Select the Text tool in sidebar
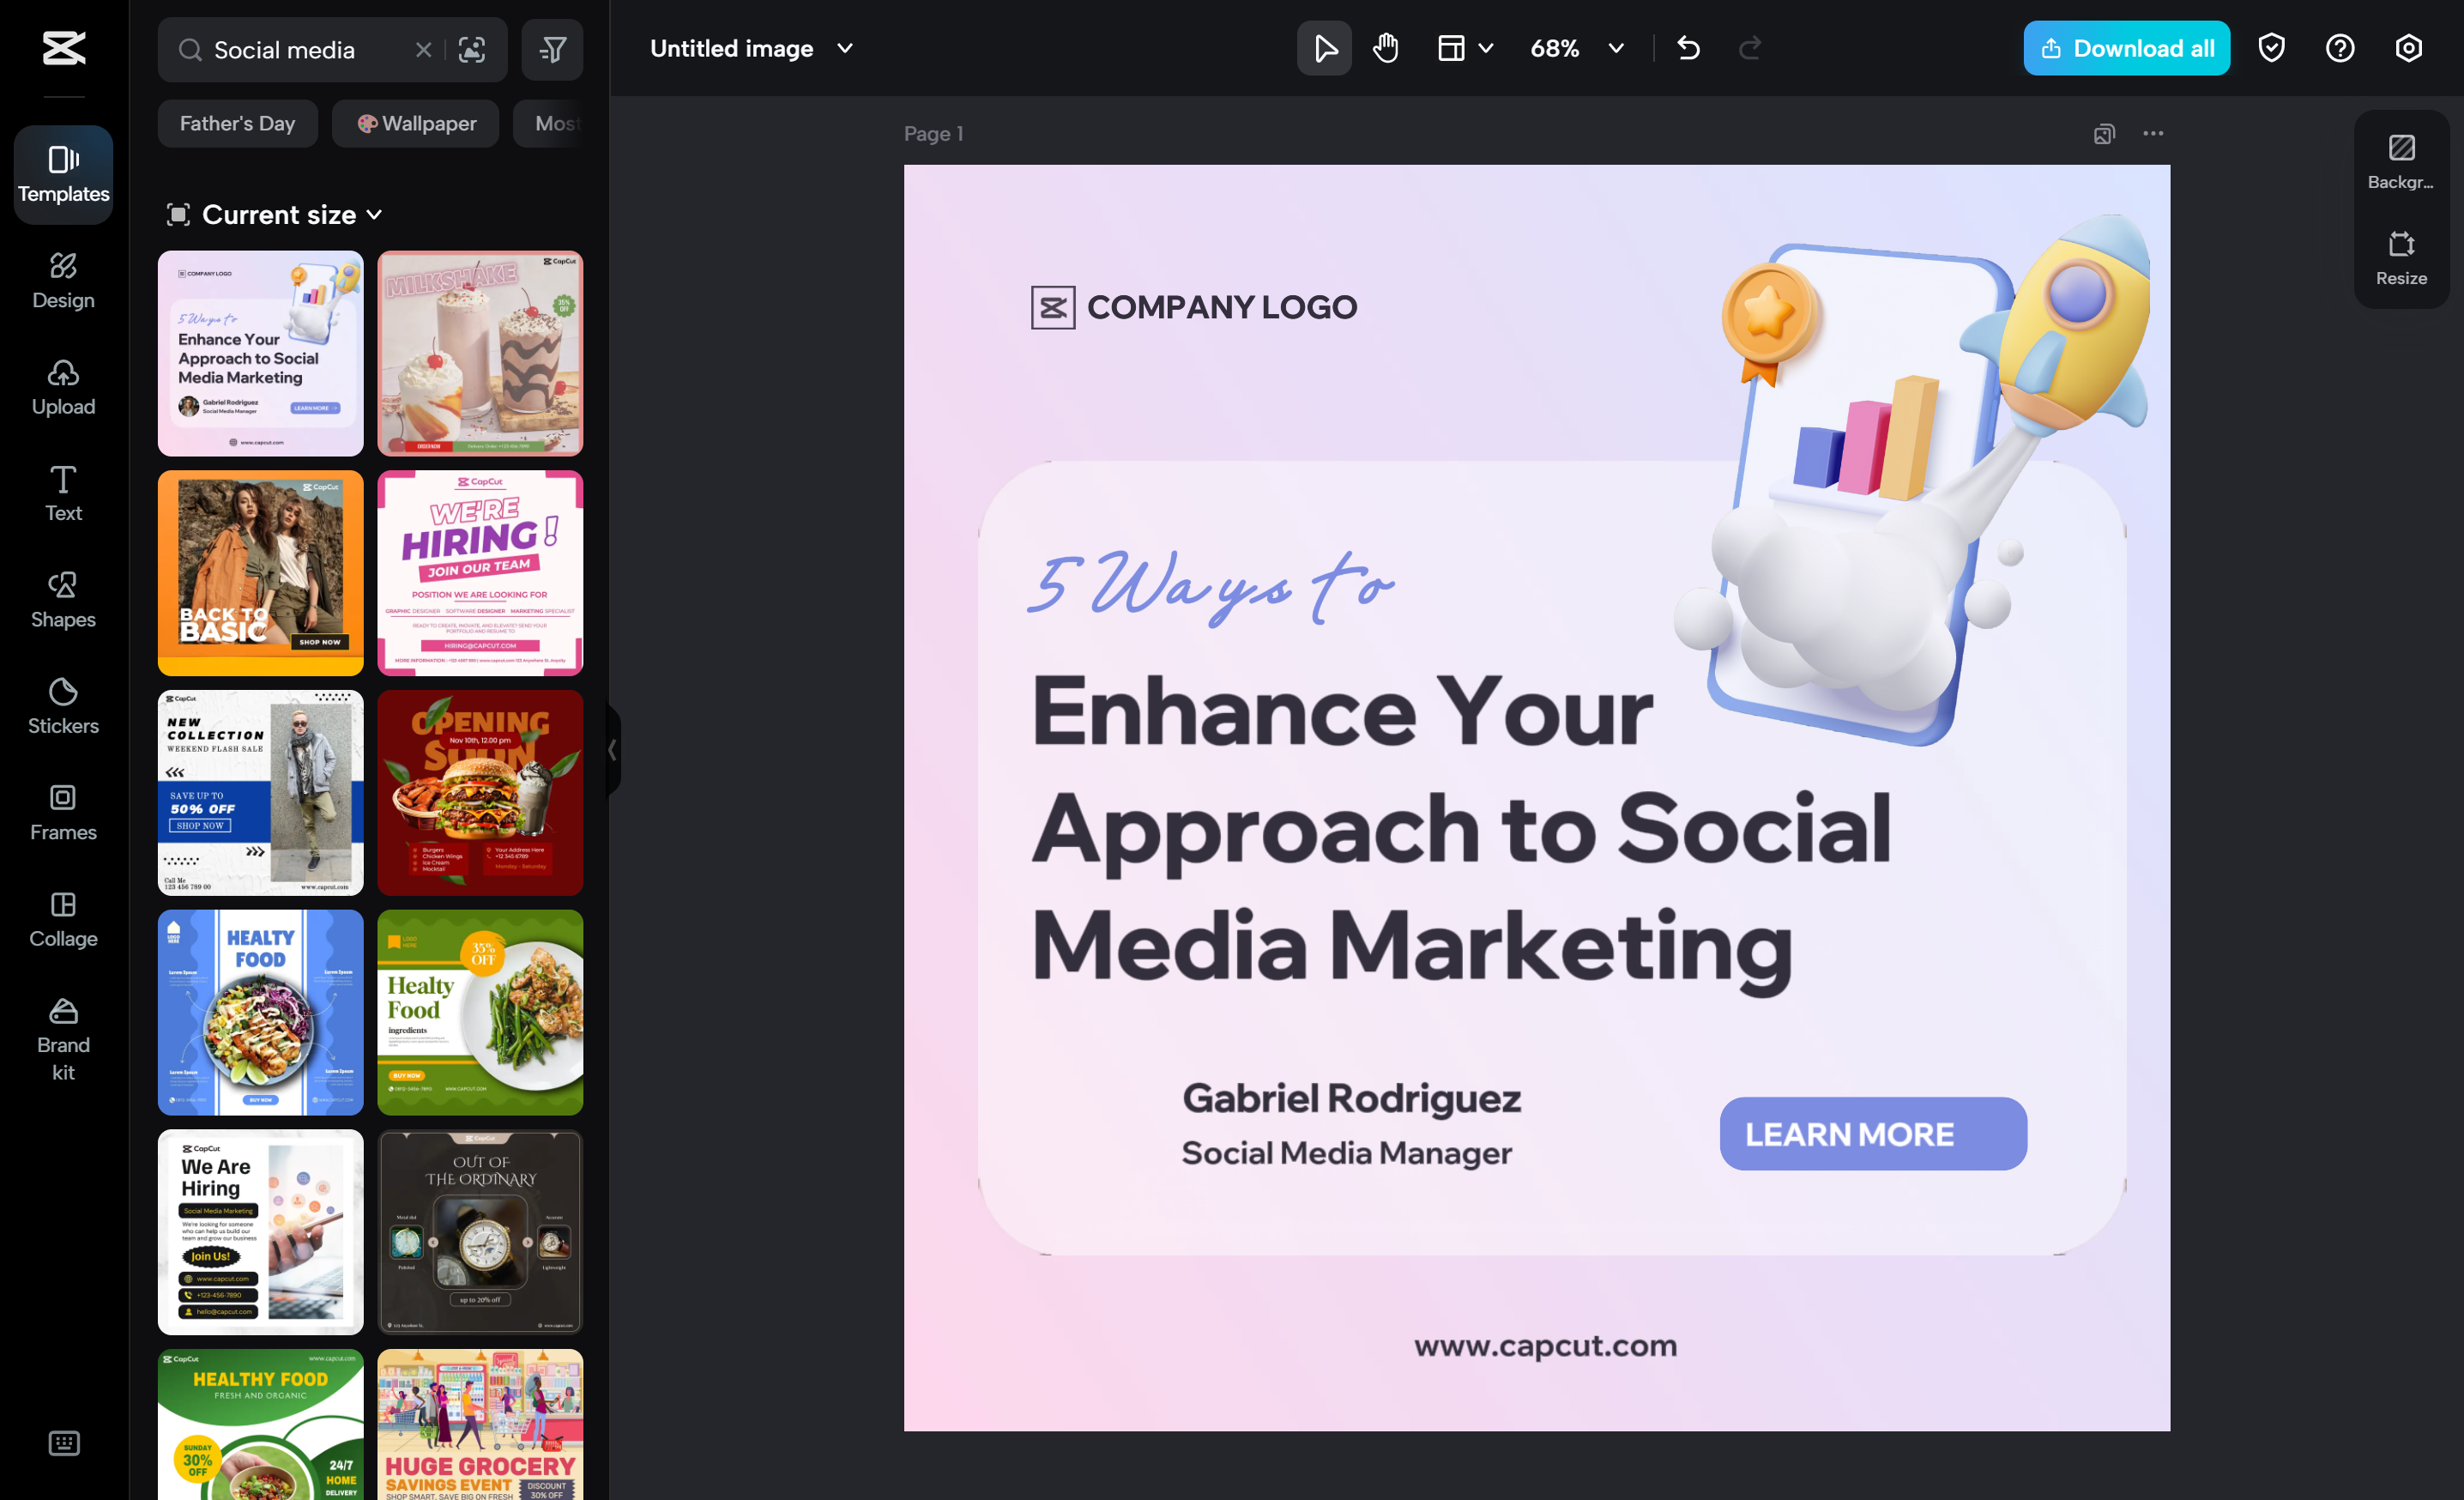The height and width of the screenshot is (1500, 2464). 63,492
